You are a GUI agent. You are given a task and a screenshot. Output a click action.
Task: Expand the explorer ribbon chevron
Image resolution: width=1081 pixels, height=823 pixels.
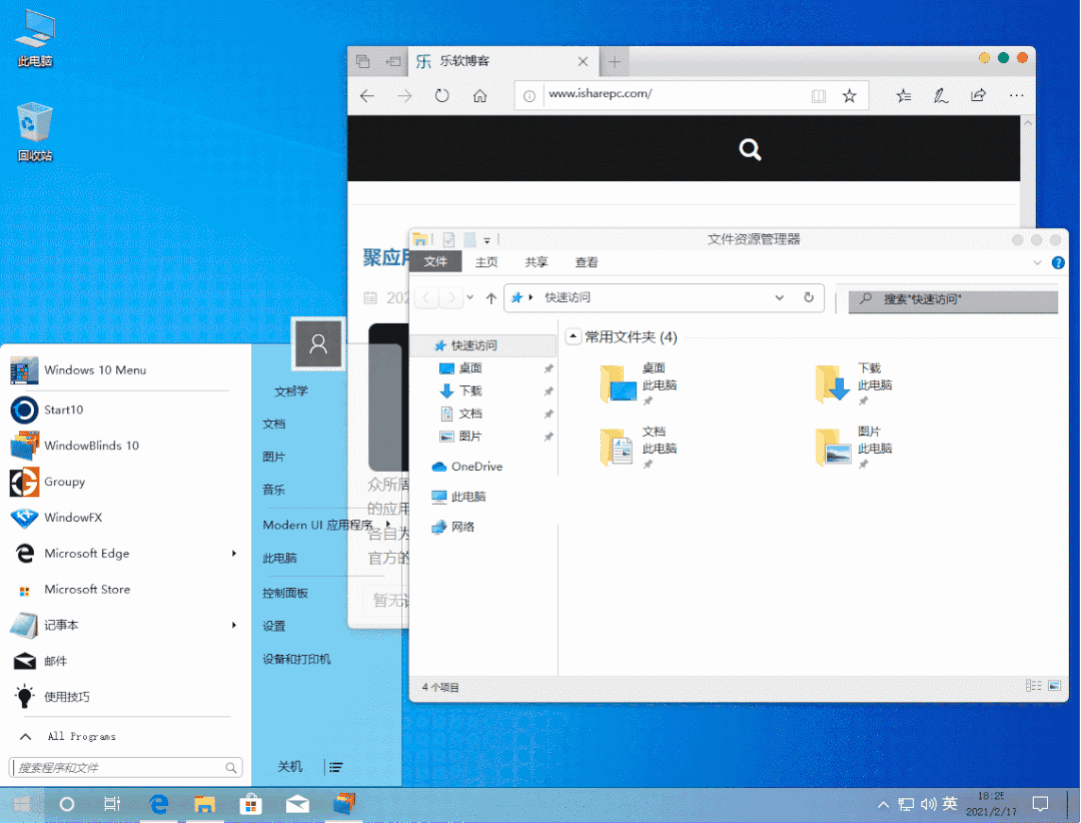pyautogui.click(x=1037, y=263)
